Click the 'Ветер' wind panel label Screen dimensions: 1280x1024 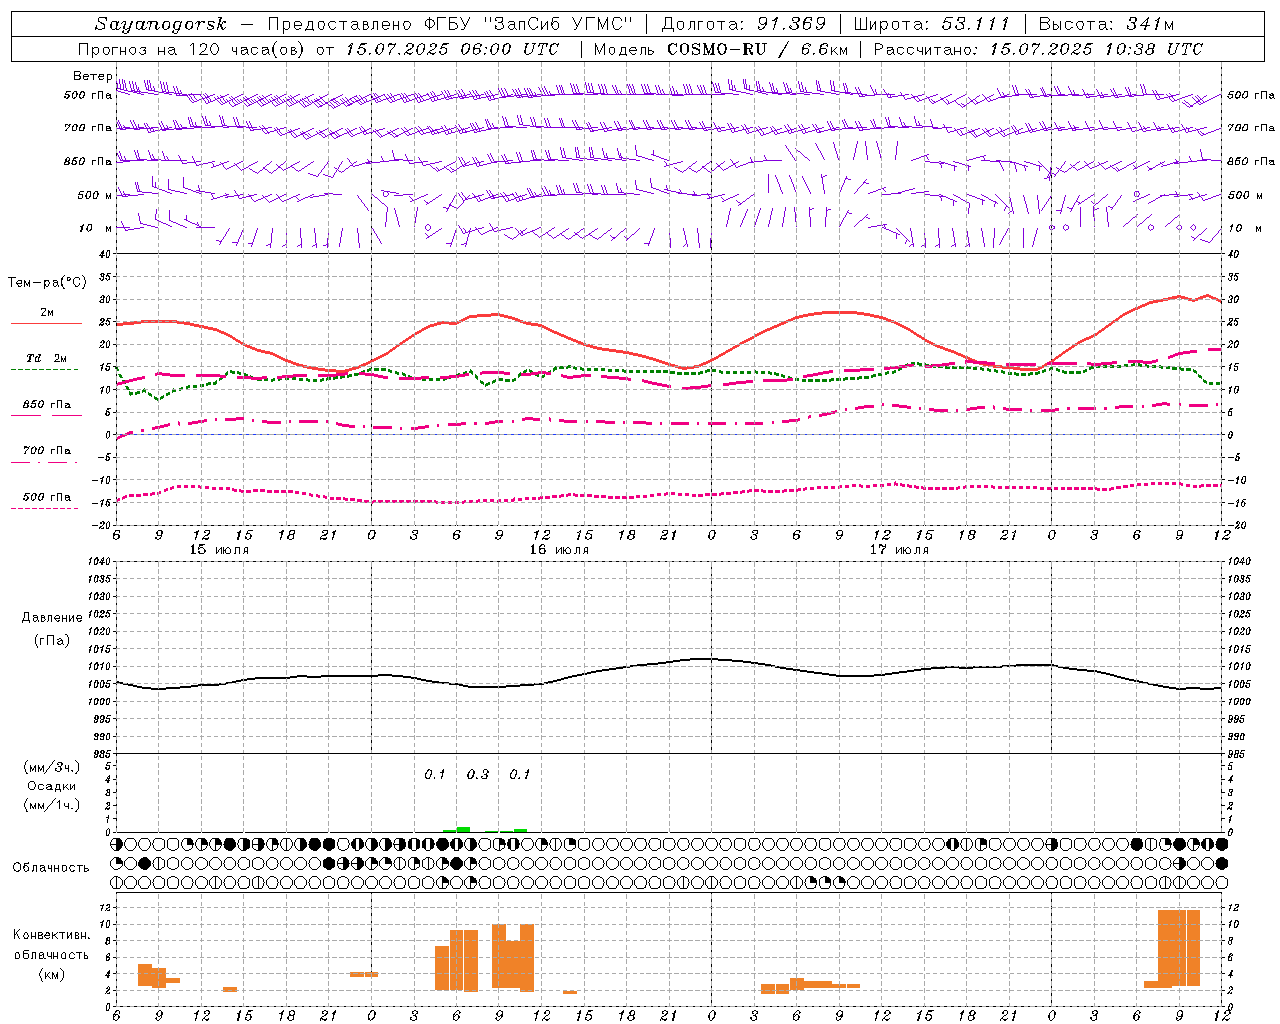point(92,76)
